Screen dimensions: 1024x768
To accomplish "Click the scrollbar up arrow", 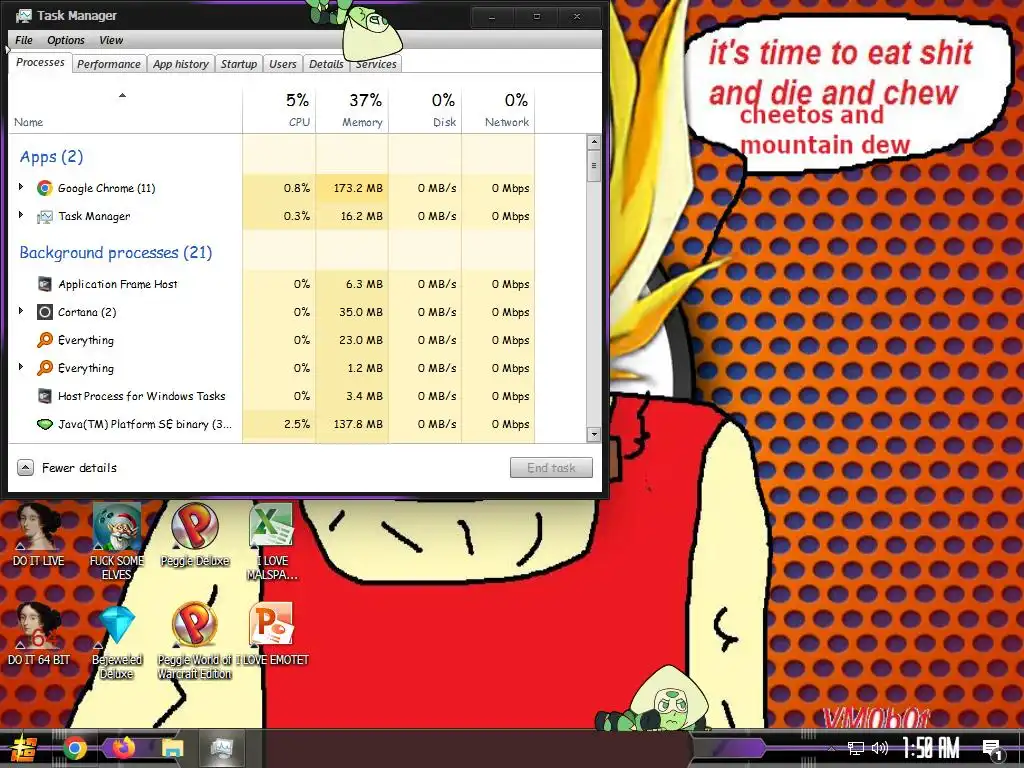I will 594,142.
